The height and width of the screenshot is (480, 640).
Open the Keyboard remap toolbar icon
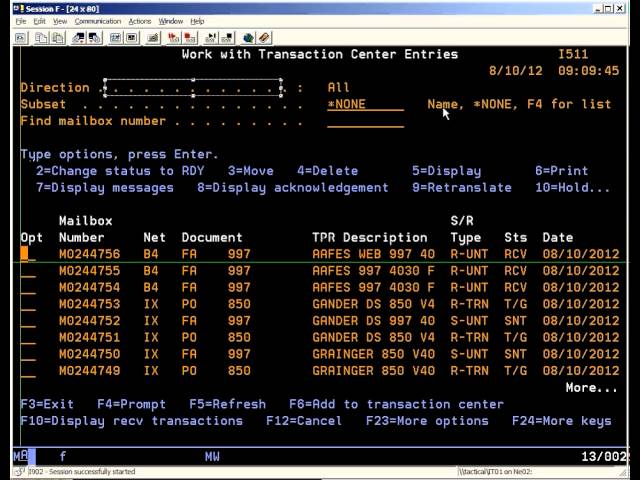(x=153, y=38)
